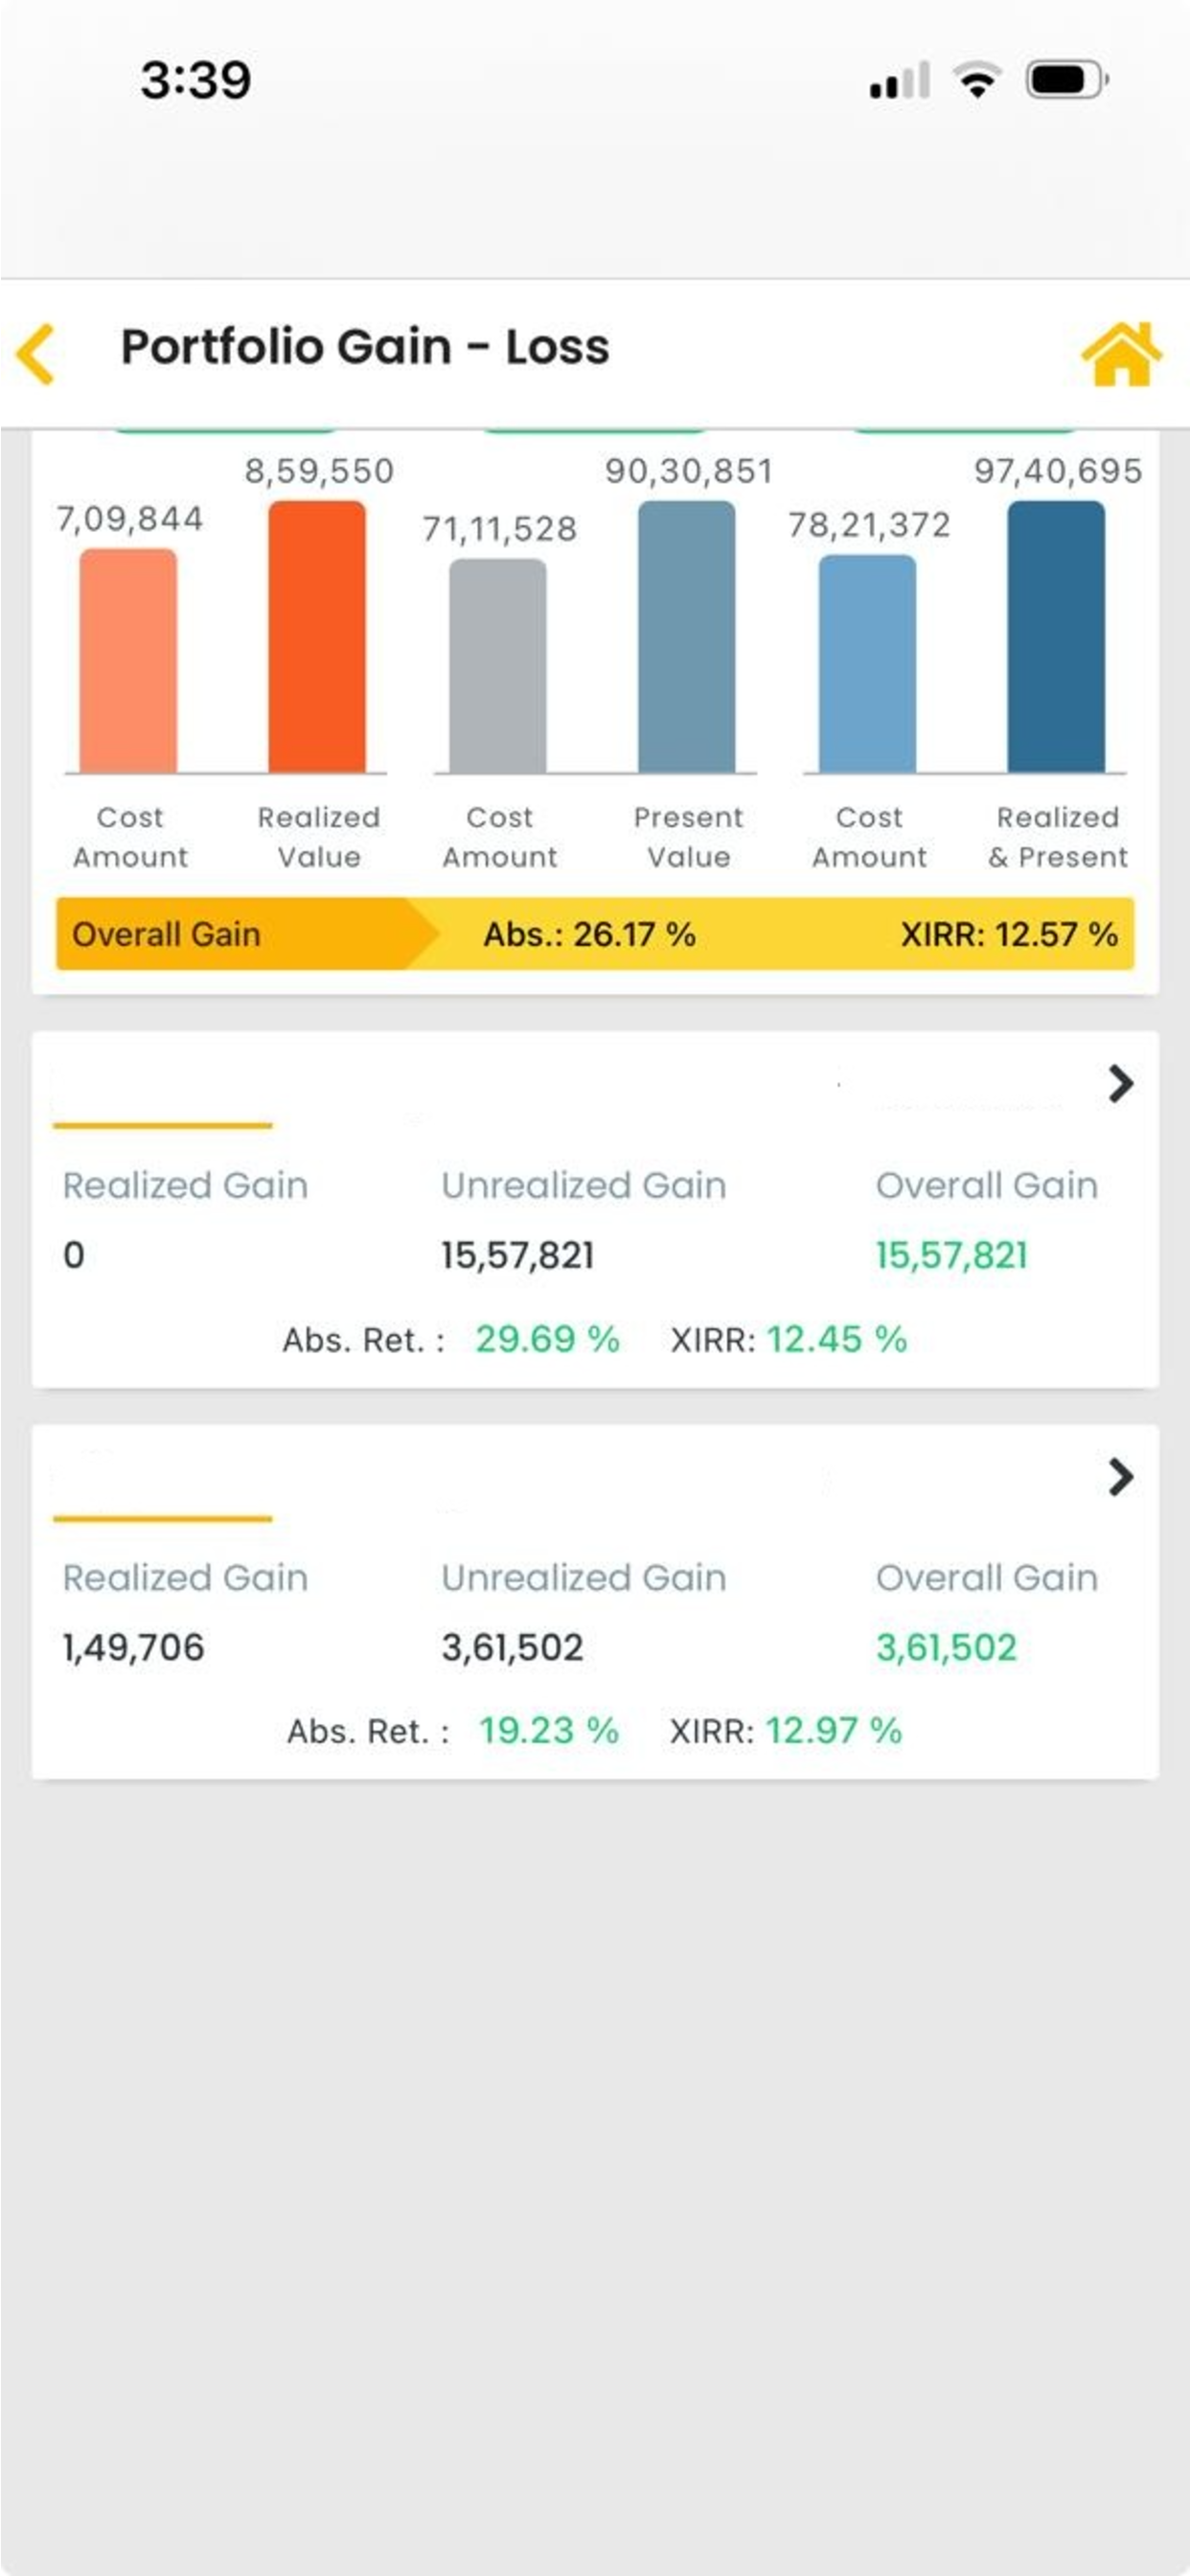Image resolution: width=1190 pixels, height=2576 pixels.
Task: Select the grey 71,11,528 cost bar
Action: [x=498, y=665]
